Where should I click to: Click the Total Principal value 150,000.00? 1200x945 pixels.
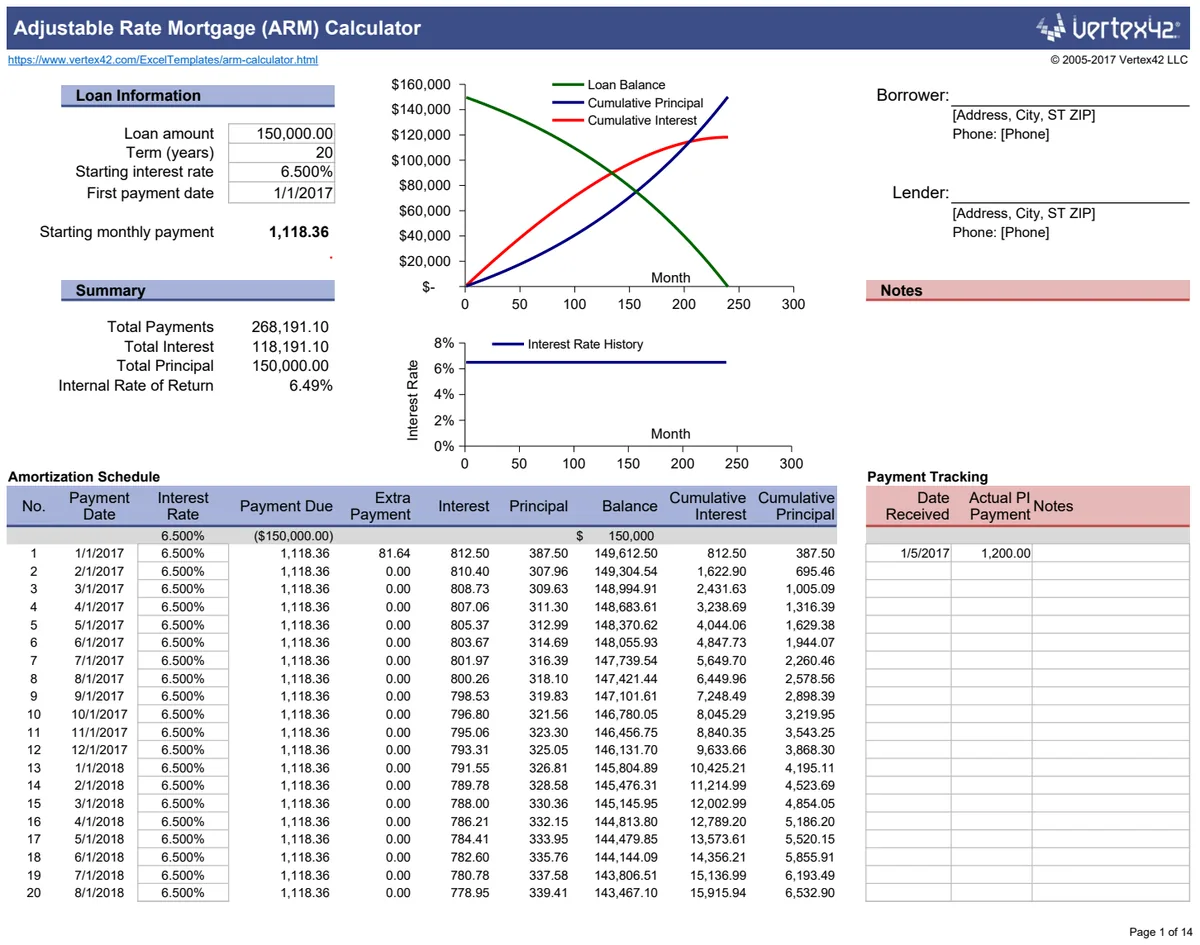tap(290, 366)
